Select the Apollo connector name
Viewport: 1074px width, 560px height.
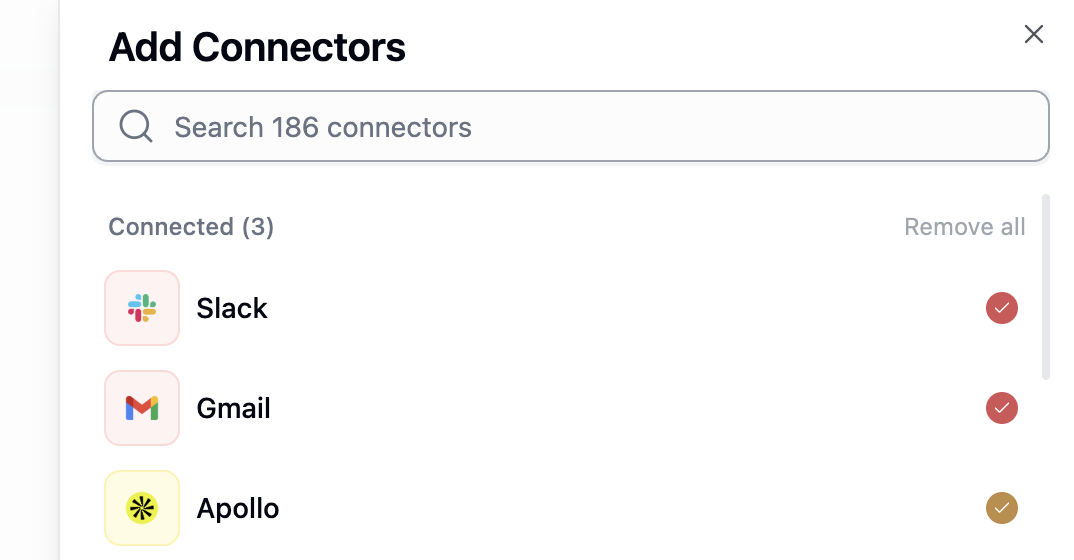(238, 509)
